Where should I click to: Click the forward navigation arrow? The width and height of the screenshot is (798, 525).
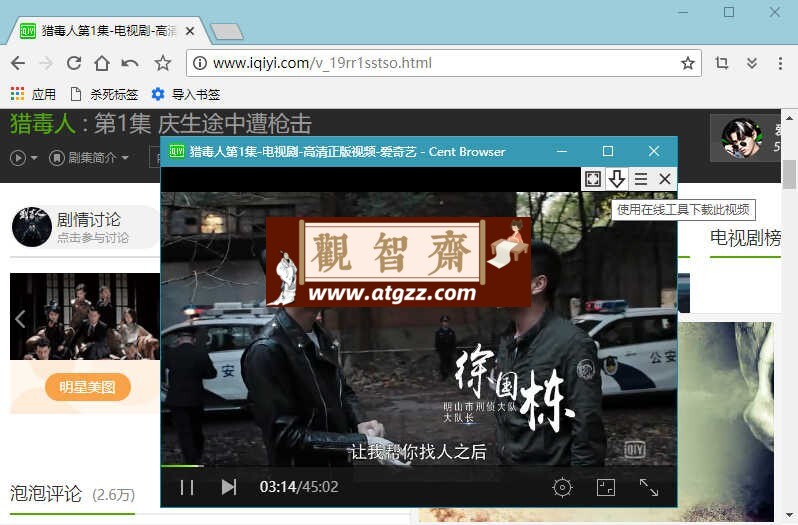[46, 63]
